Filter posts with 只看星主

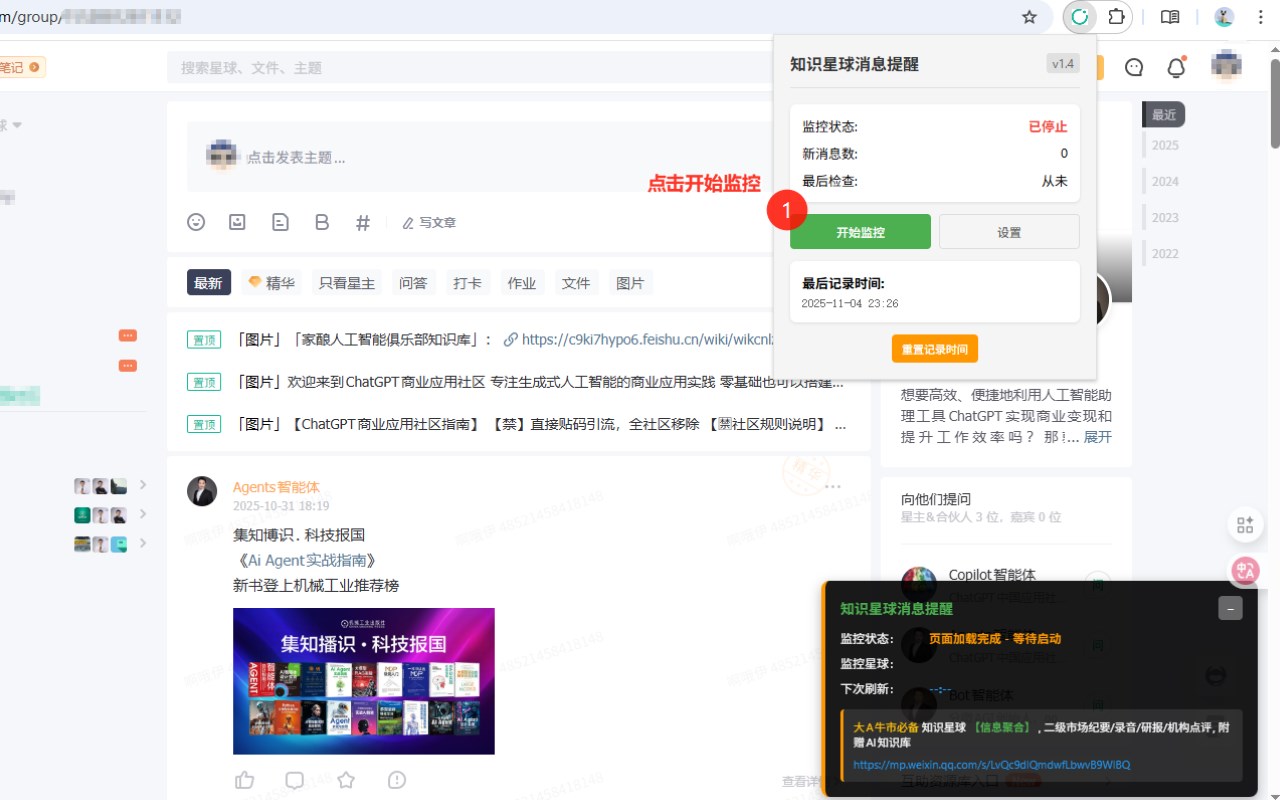[347, 283]
